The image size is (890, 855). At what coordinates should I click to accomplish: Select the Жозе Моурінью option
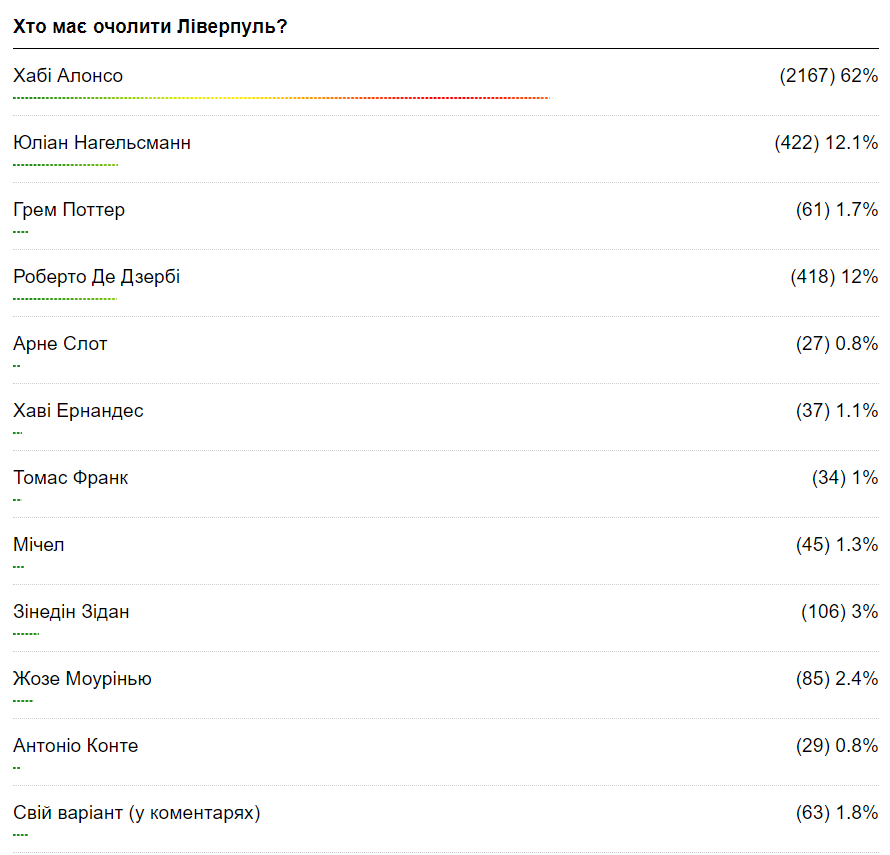pos(82,679)
